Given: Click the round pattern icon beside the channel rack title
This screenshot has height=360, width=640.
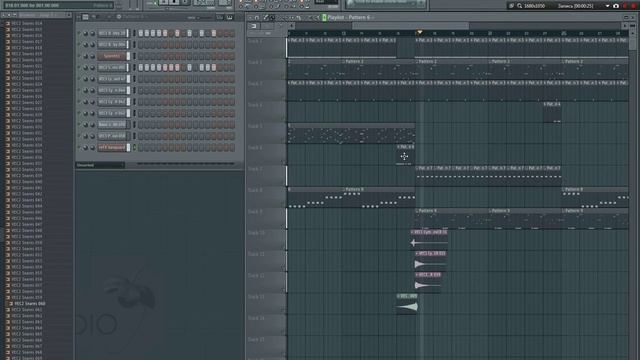Looking at the screenshot, I should point(119,17).
